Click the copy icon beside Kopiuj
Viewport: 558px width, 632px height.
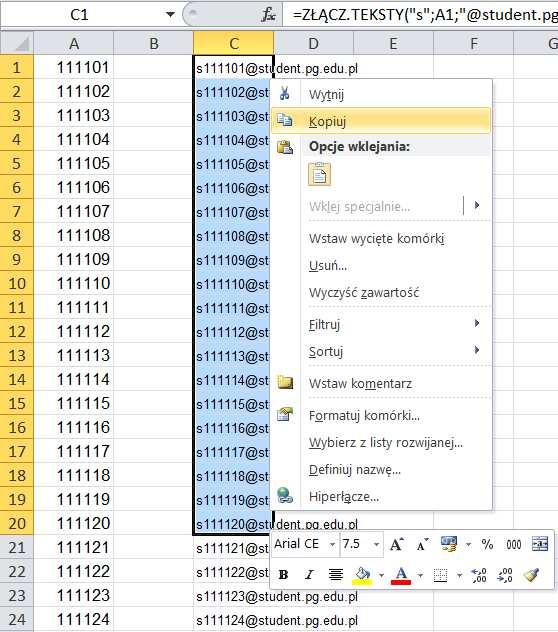[284, 120]
